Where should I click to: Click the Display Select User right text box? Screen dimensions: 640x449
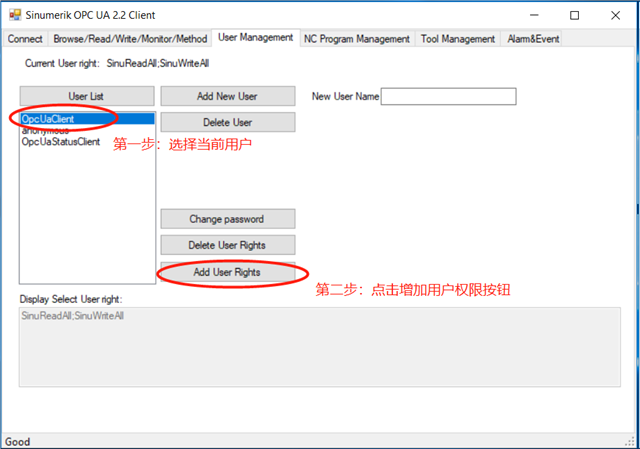pos(320,347)
